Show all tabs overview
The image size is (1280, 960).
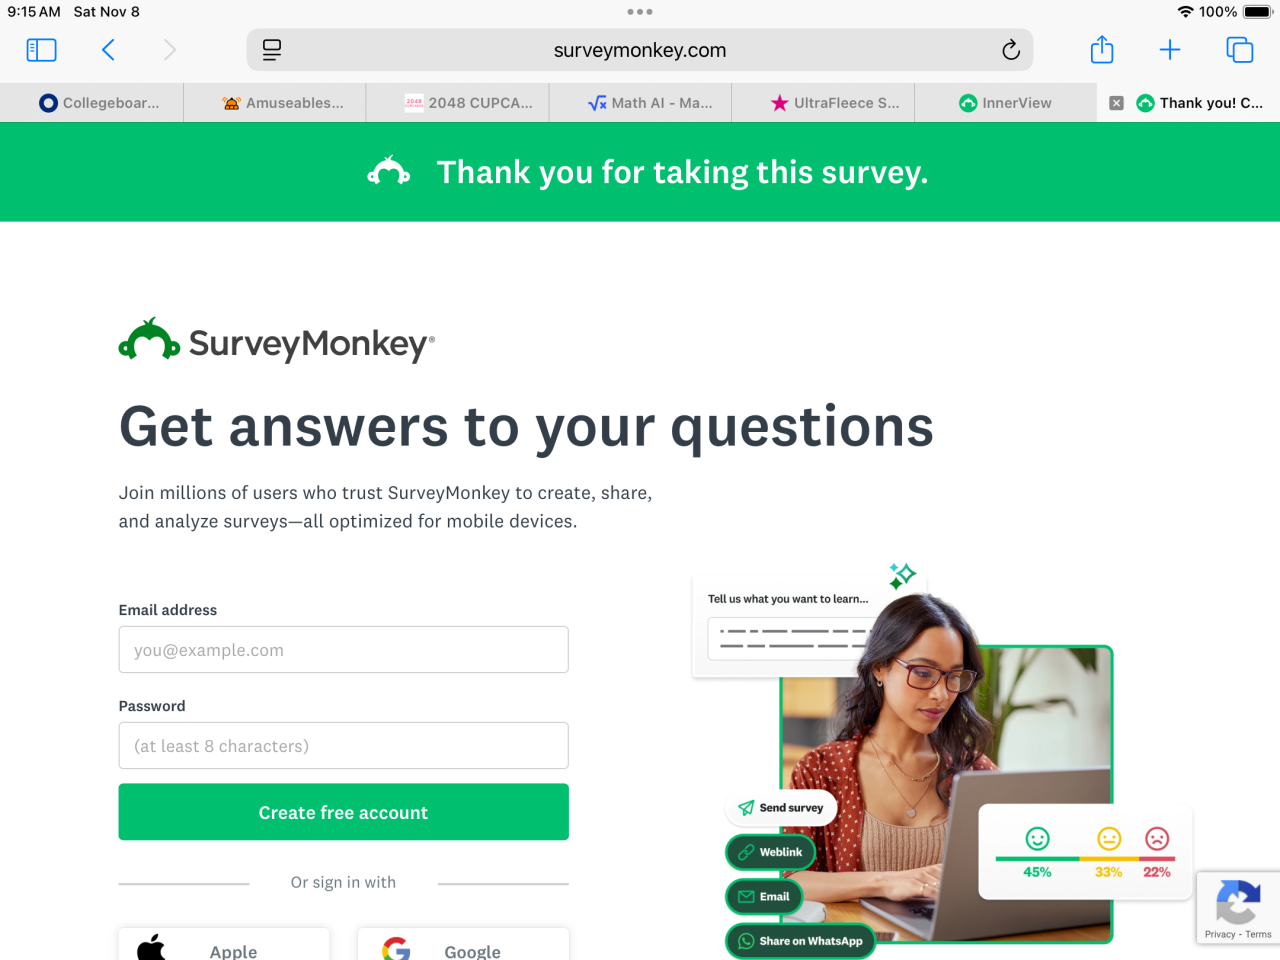[1240, 50]
